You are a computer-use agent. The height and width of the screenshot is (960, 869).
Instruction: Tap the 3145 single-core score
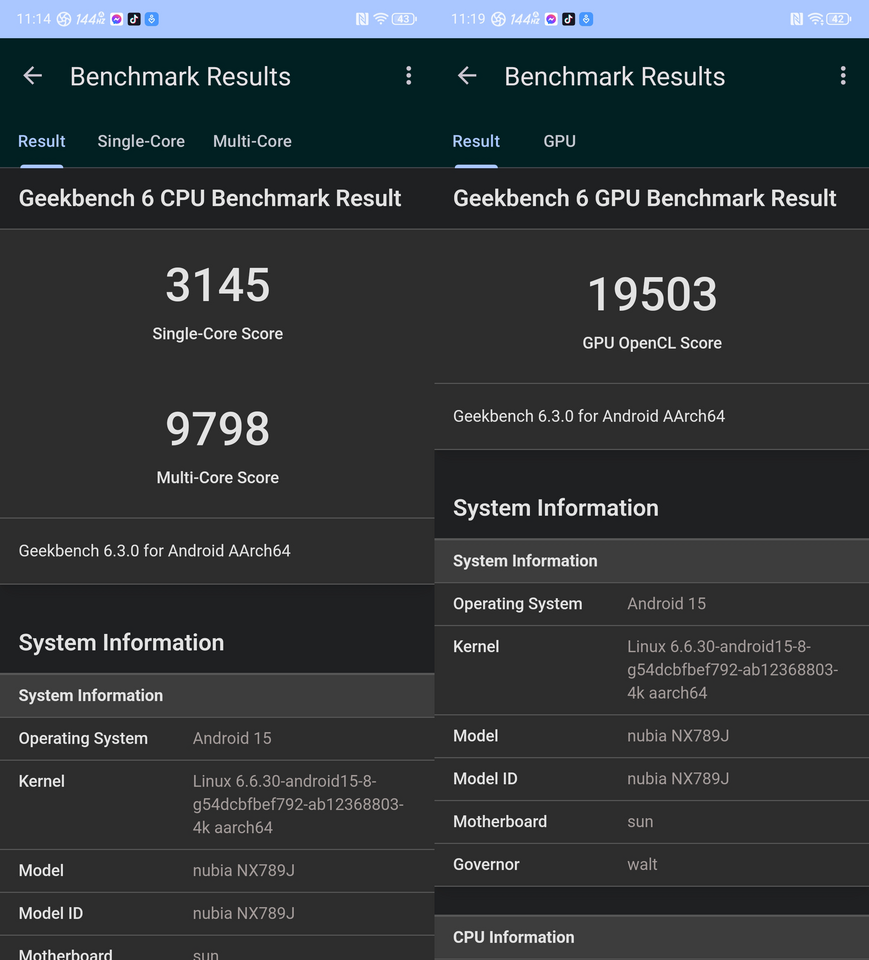pyautogui.click(x=217, y=285)
